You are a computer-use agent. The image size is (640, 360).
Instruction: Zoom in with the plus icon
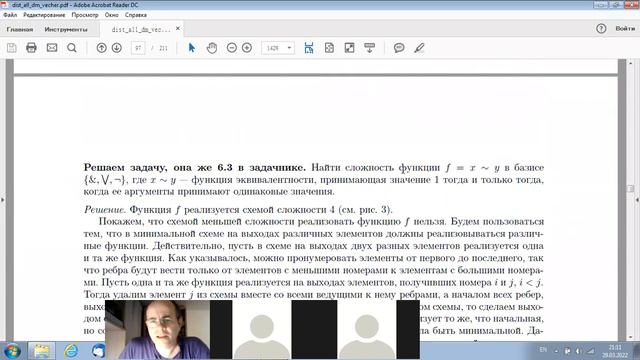(x=247, y=48)
